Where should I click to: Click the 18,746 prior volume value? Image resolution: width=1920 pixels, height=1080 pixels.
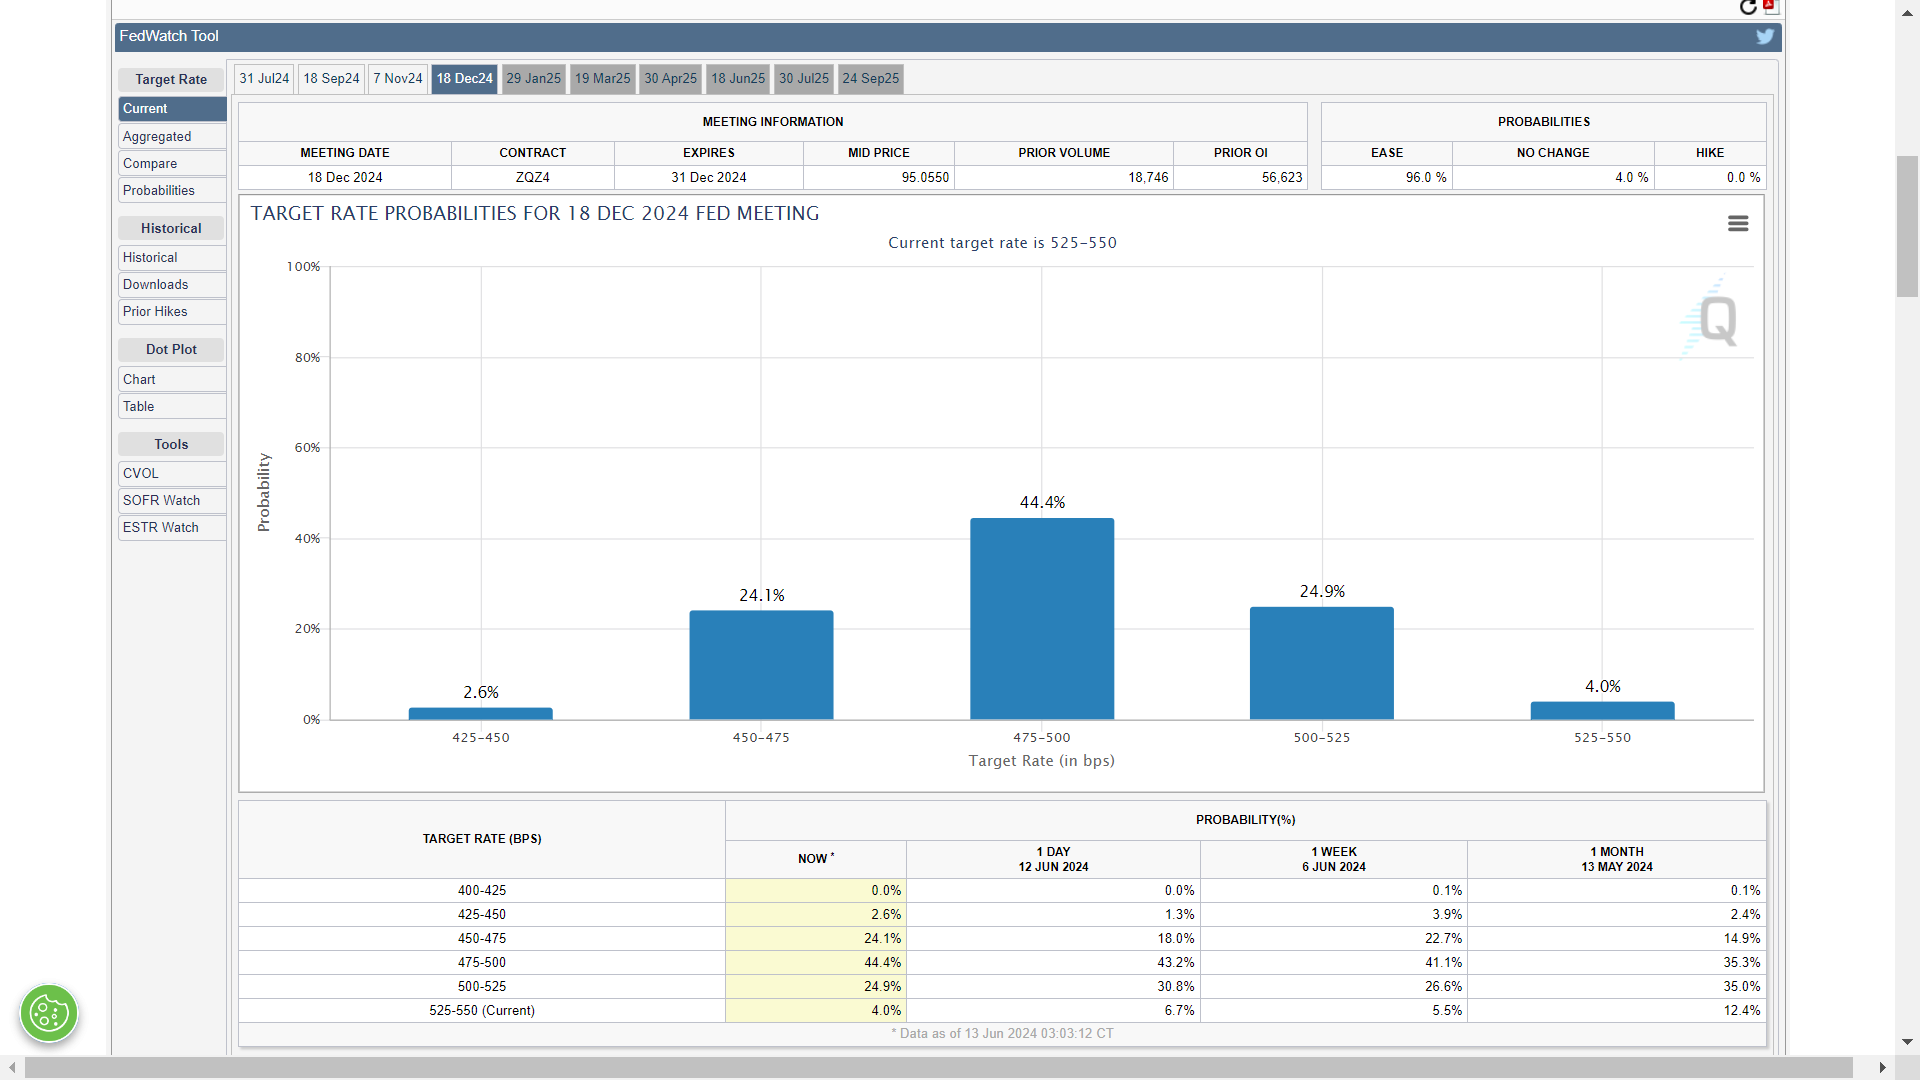tap(1148, 178)
